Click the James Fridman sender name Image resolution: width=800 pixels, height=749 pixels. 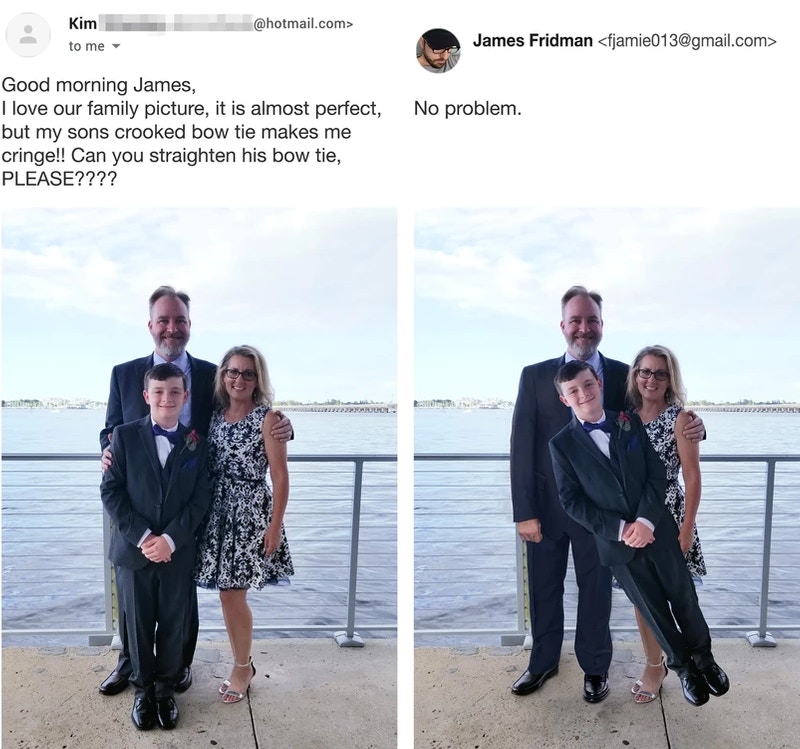coord(533,40)
